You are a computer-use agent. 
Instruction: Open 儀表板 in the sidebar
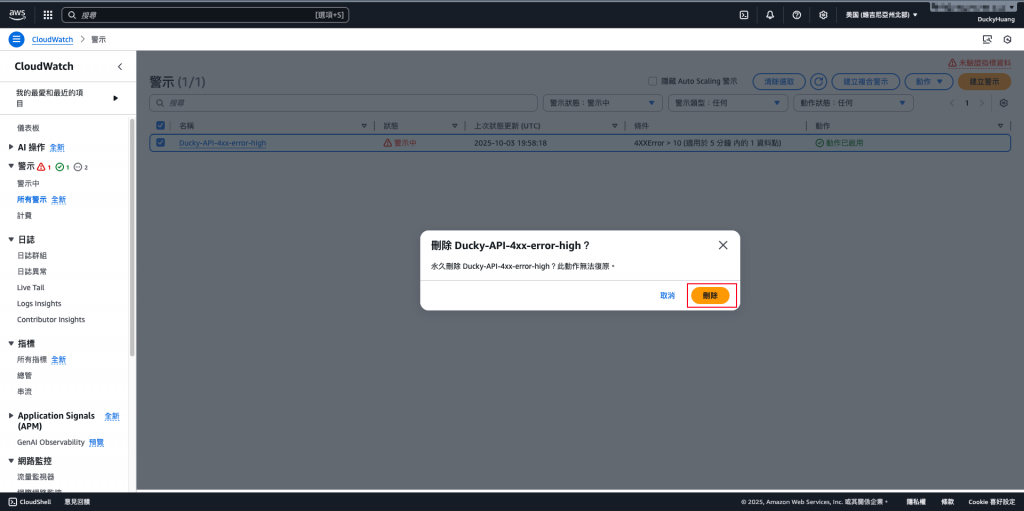28,128
